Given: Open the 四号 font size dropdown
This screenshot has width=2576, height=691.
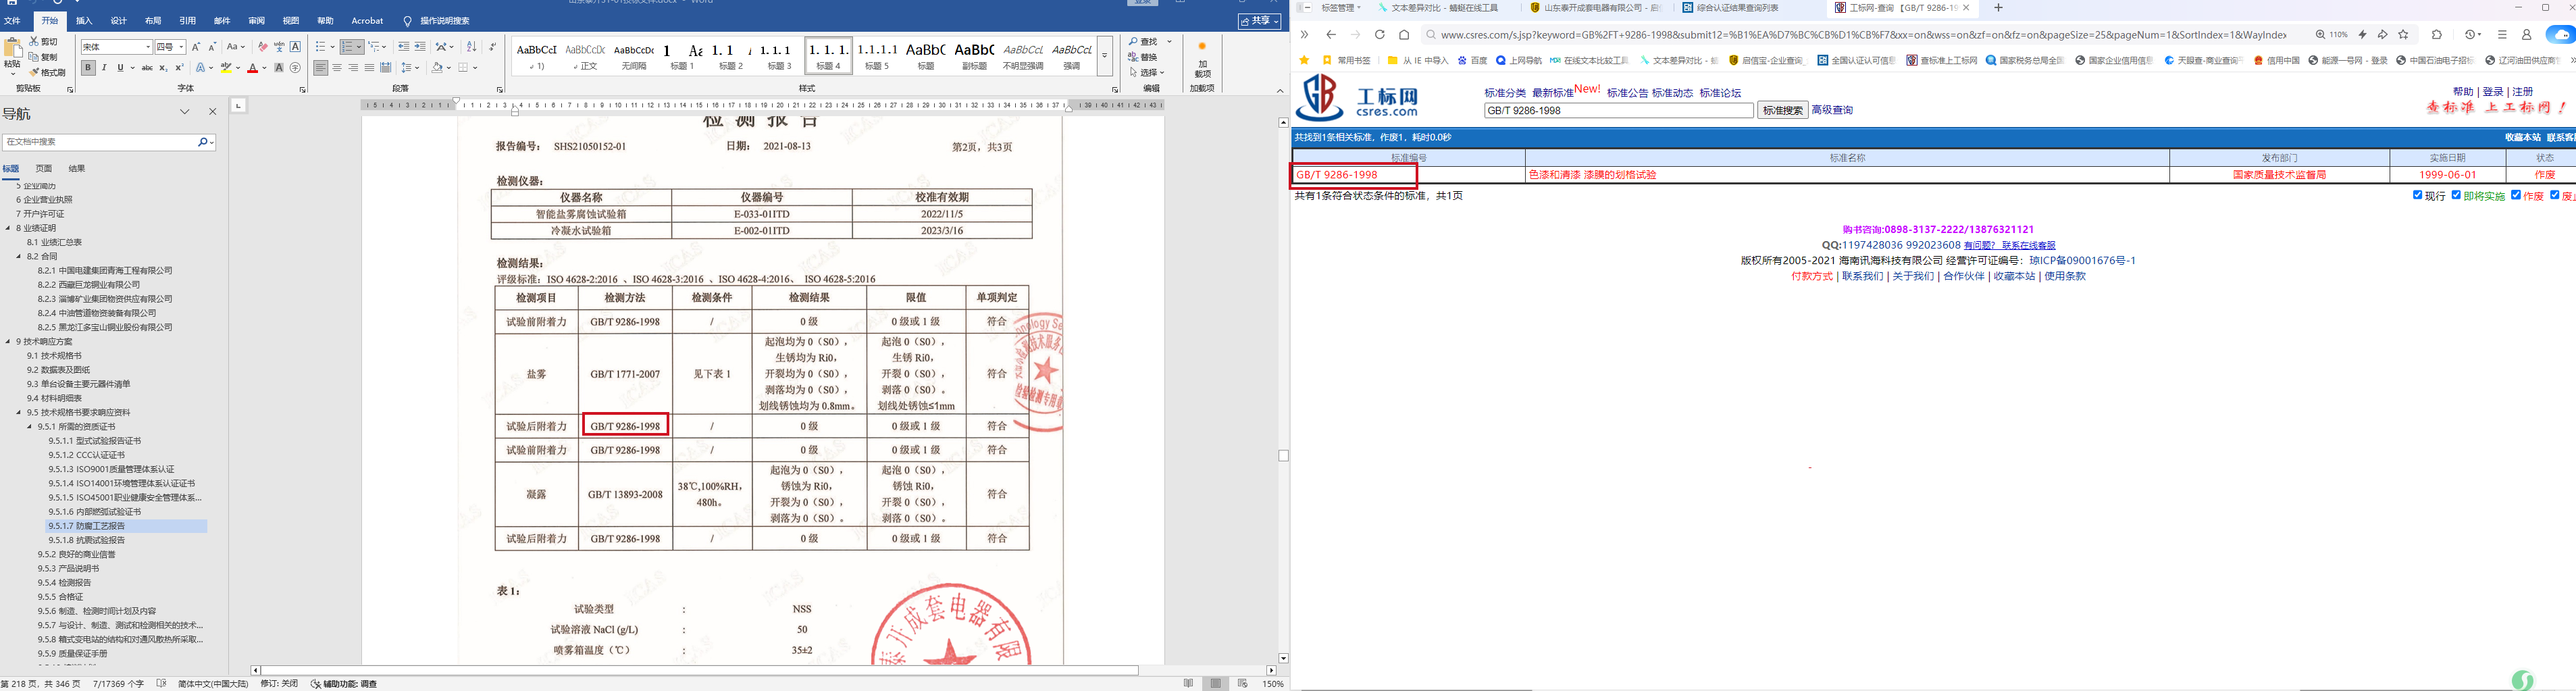Looking at the screenshot, I should [181, 47].
